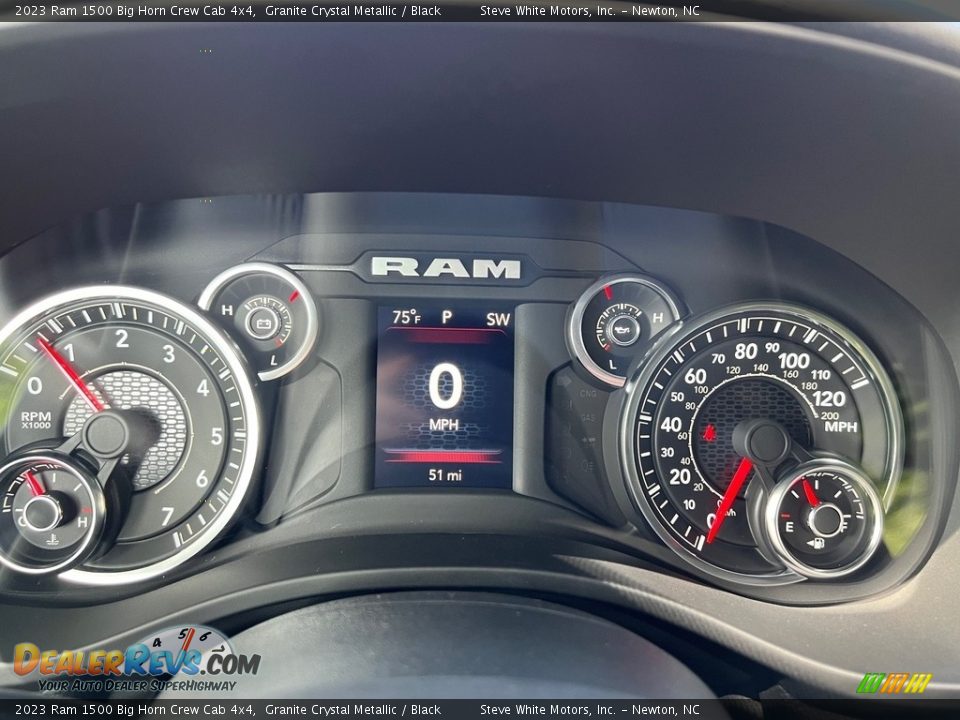This screenshot has width=960, height=720.
Task: Click the speedometer 120 marking
Action: [x=828, y=399]
